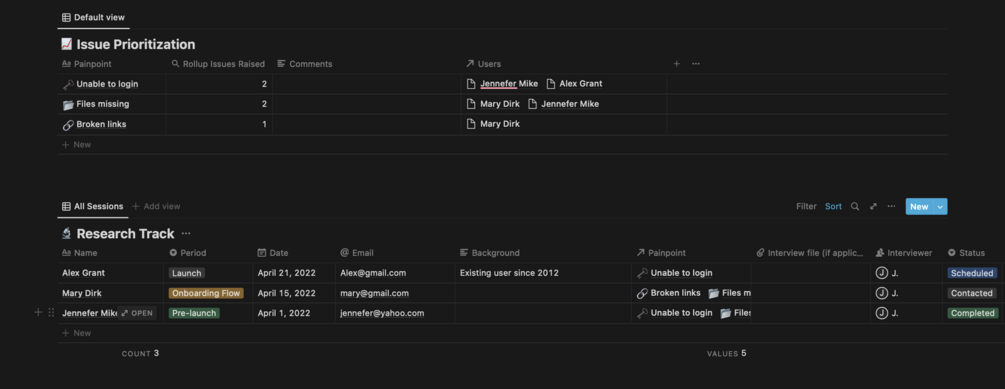Click the Interviewer column header

(904, 253)
